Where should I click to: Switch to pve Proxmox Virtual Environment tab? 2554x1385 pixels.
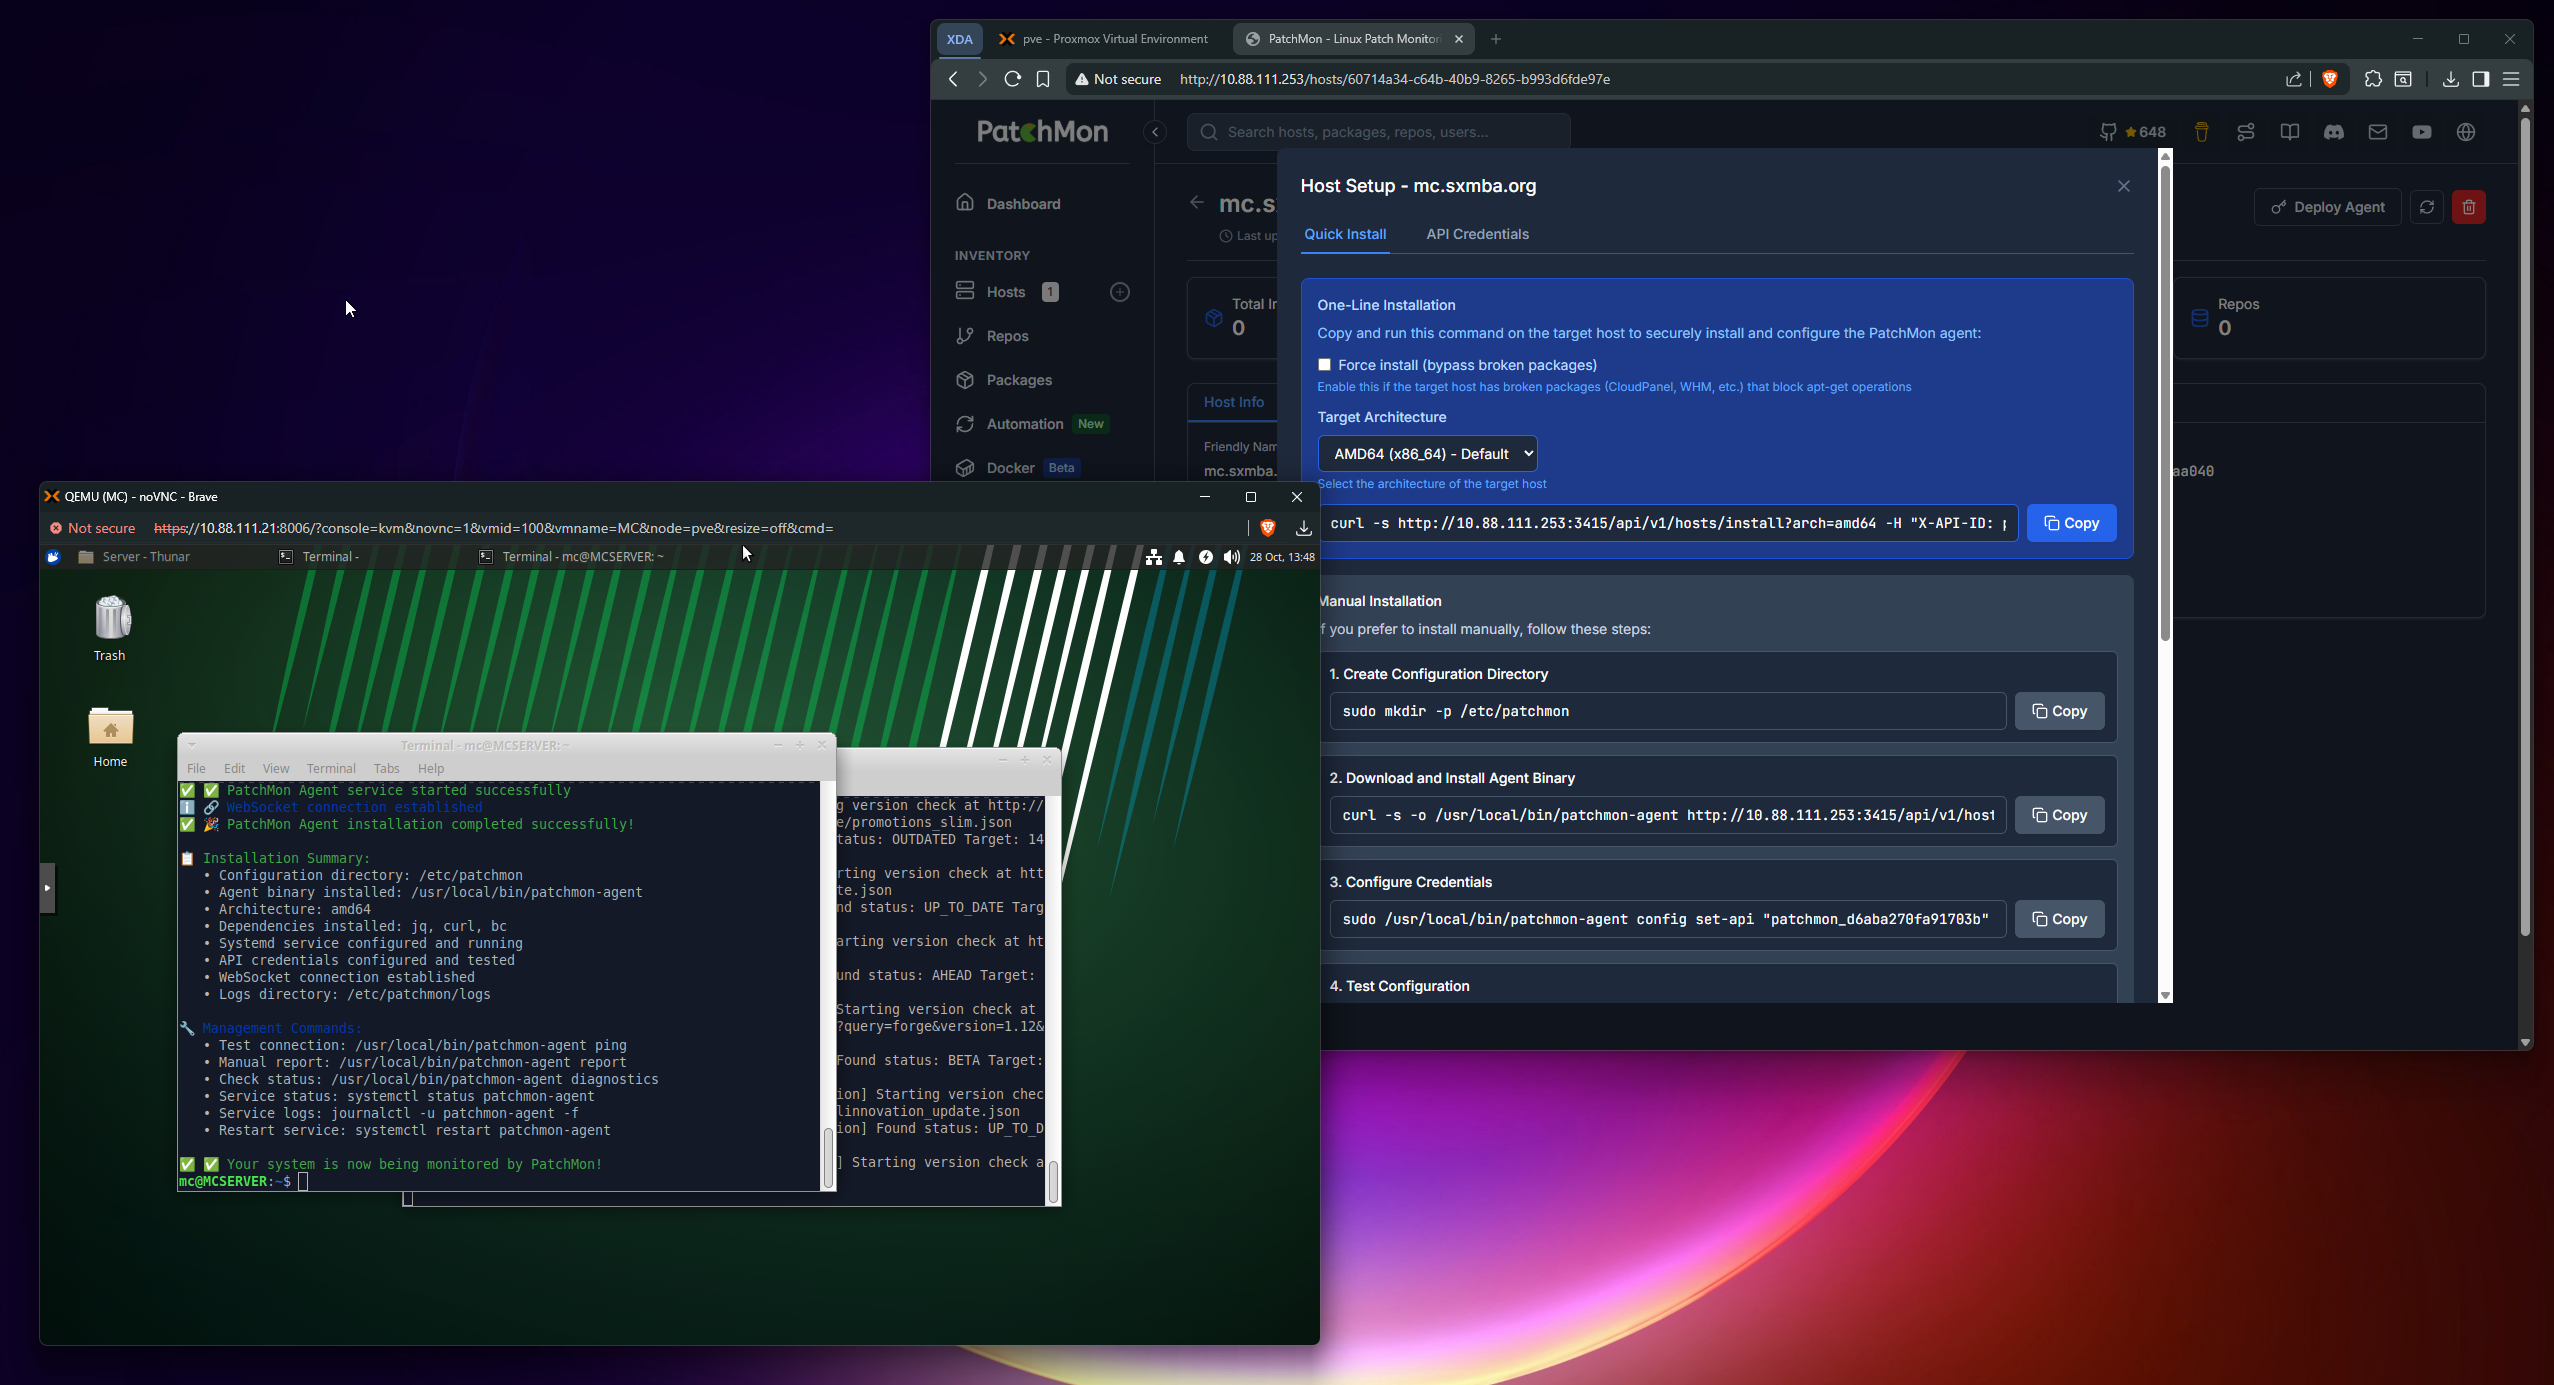pos(1104,39)
